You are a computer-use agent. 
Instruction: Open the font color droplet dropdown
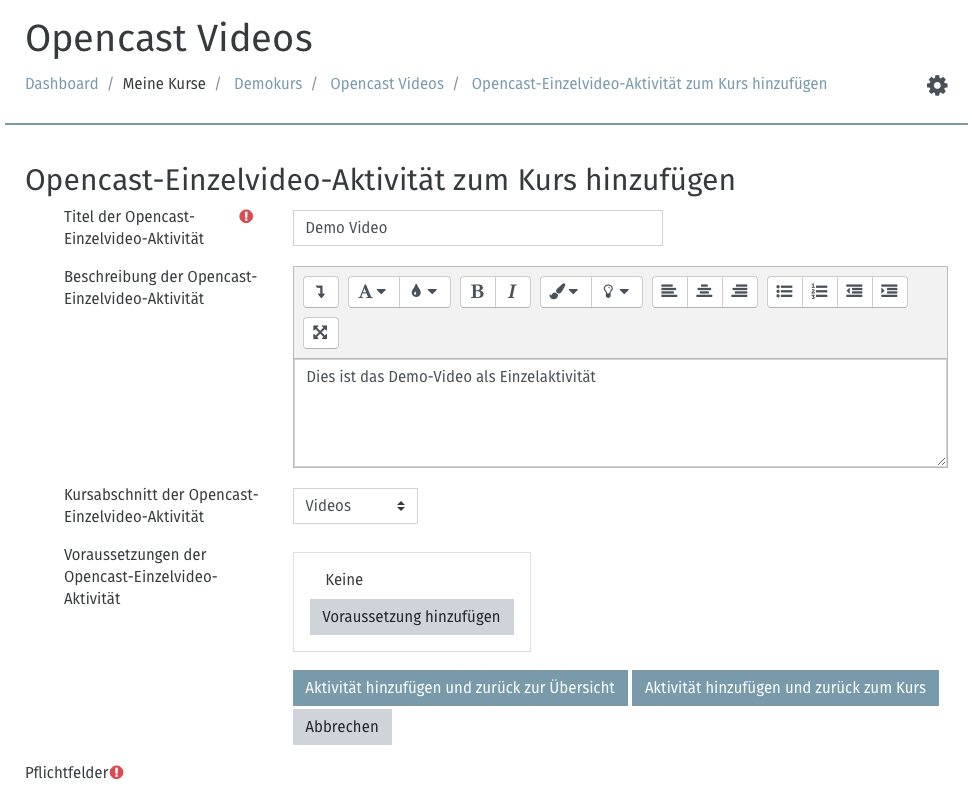[x=425, y=291]
